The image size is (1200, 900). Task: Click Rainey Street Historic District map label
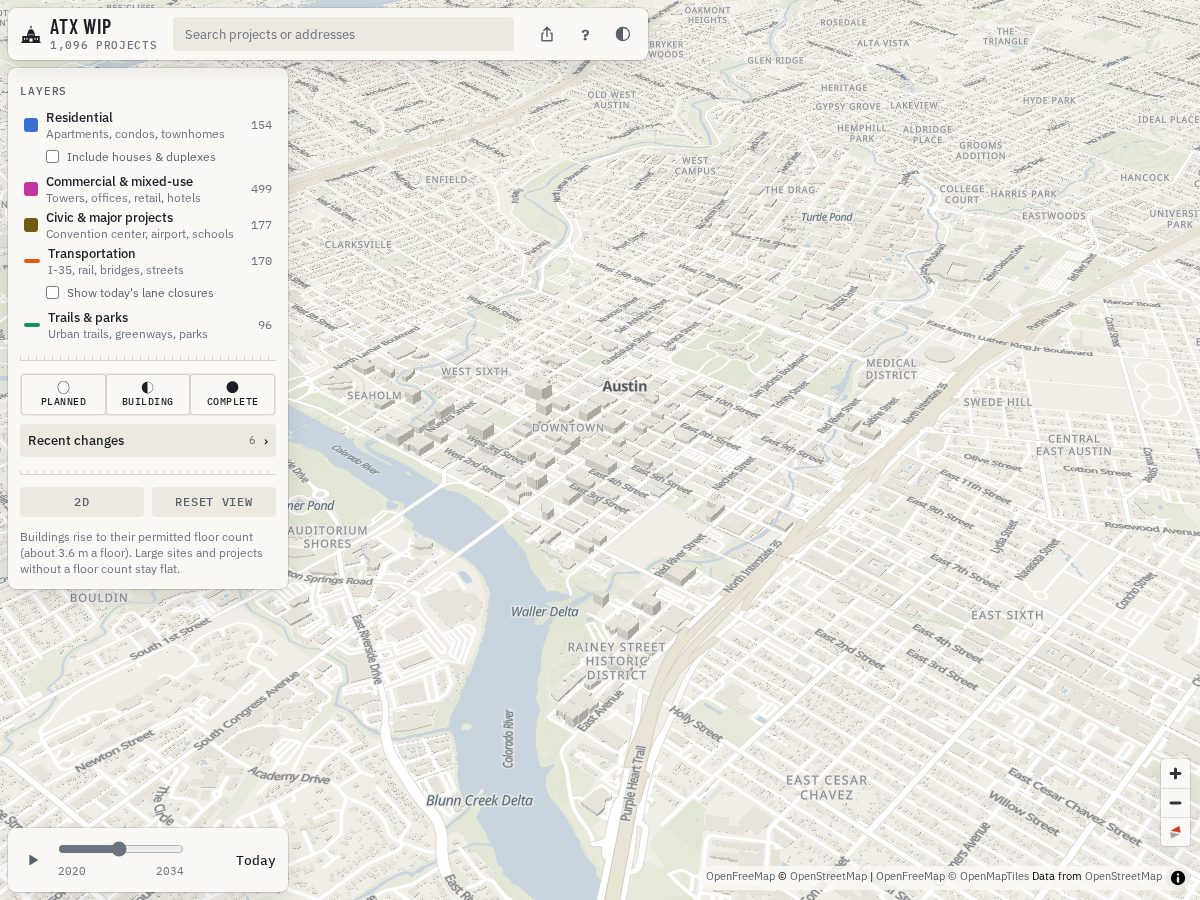(617, 661)
